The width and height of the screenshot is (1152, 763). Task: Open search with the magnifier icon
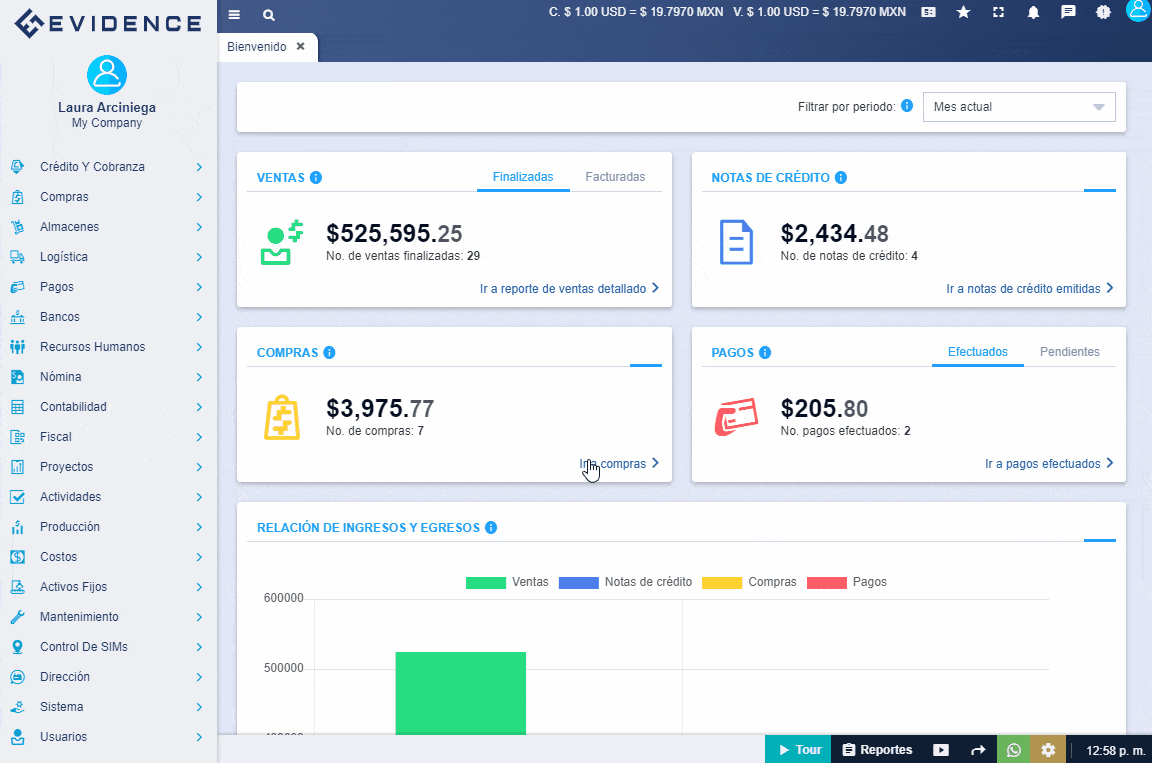[268, 15]
